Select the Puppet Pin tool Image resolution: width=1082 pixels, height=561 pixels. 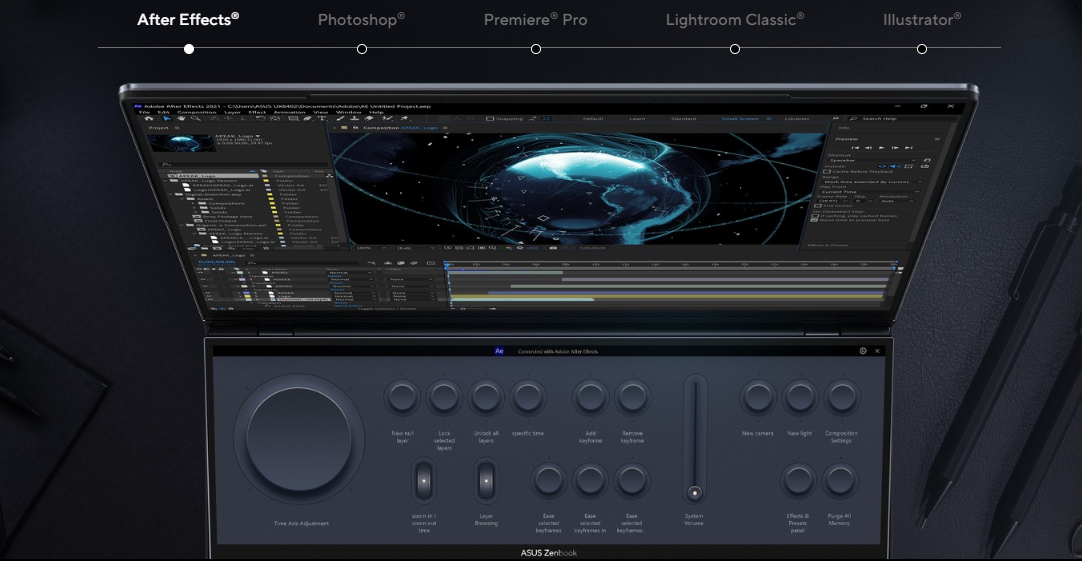pyautogui.click(x=405, y=119)
